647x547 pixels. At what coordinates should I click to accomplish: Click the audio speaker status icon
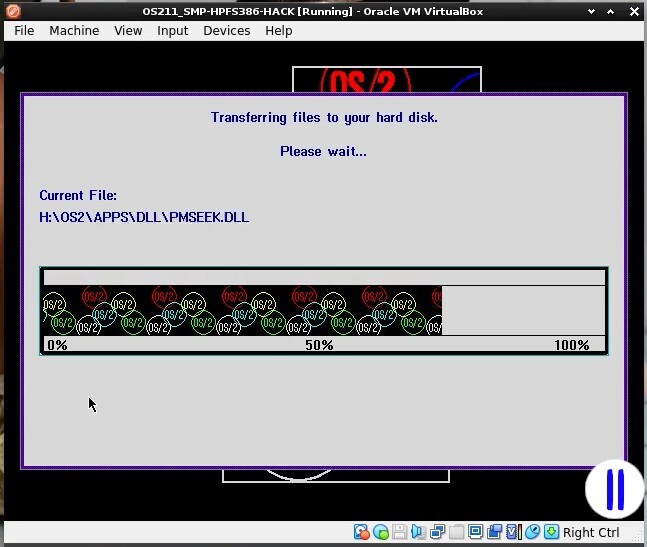pyautogui.click(x=418, y=532)
